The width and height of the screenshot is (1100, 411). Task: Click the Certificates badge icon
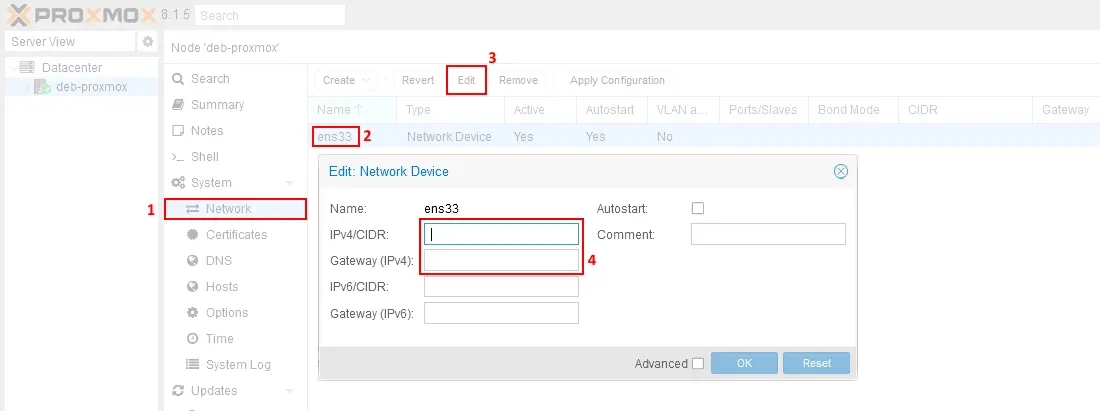pyautogui.click(x=192, y=234)
